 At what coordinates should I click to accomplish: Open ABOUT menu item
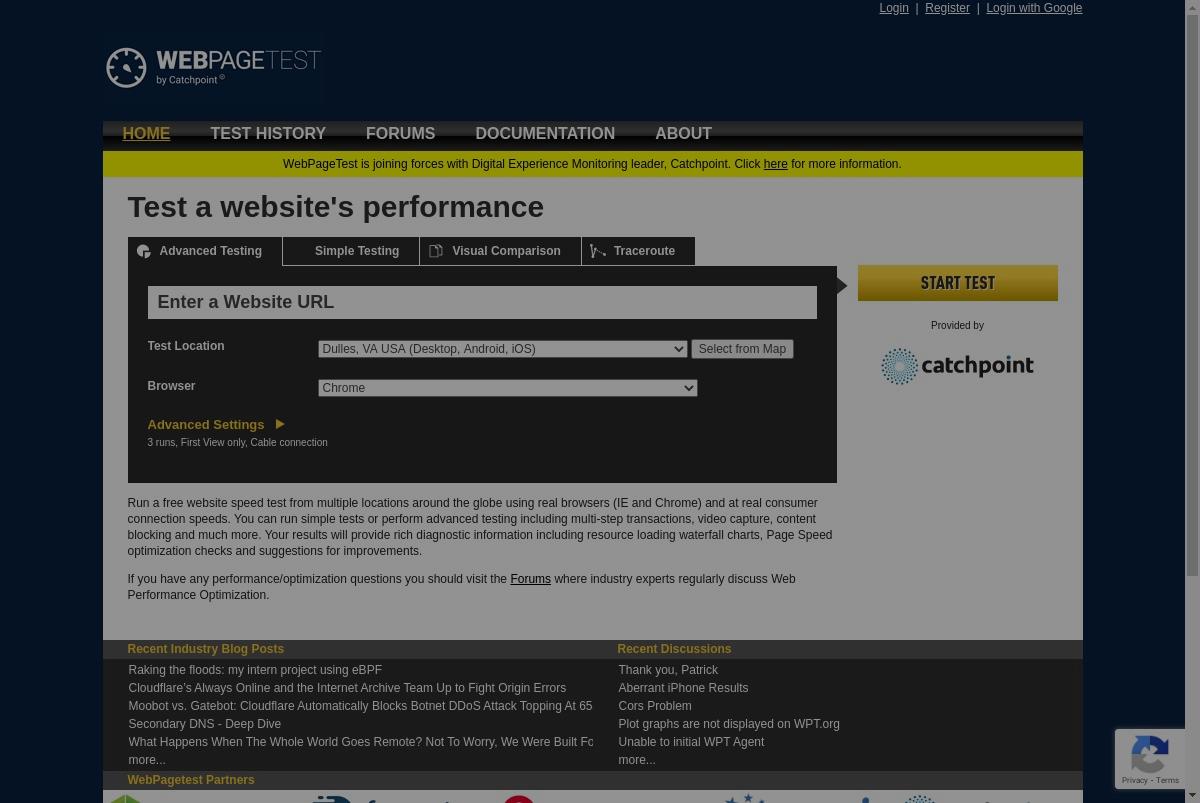tap(683, 134)
